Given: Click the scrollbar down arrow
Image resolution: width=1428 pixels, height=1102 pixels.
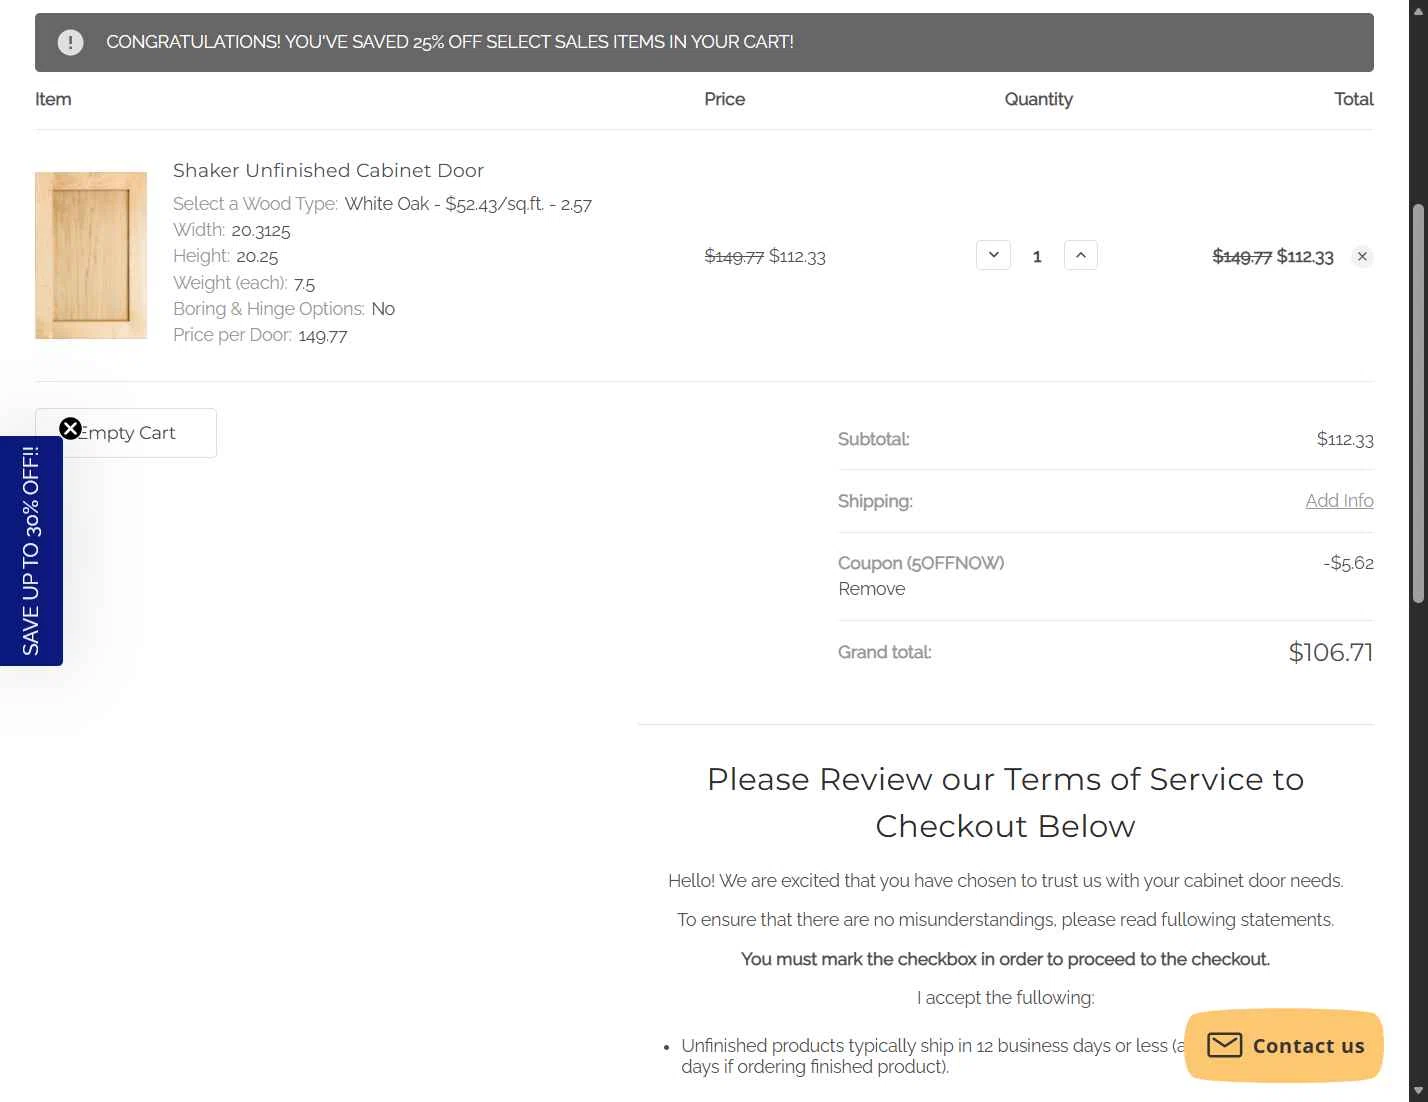Looking at the screenshot, I should click(1418, 1092).
